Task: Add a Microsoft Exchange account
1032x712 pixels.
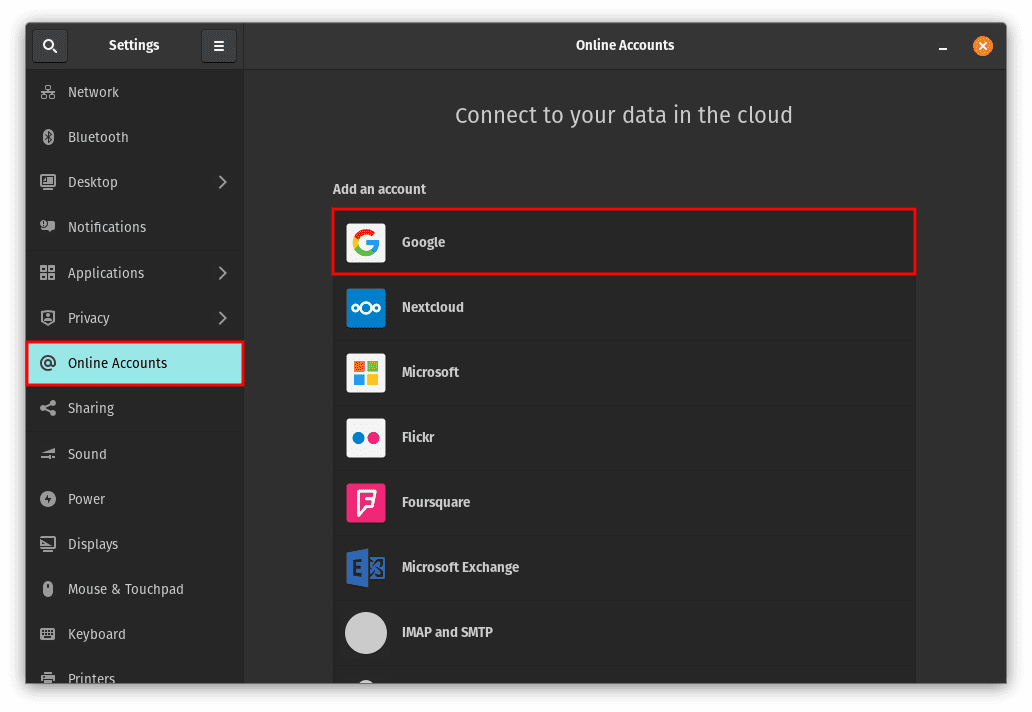Action: (x=624, y=567)
